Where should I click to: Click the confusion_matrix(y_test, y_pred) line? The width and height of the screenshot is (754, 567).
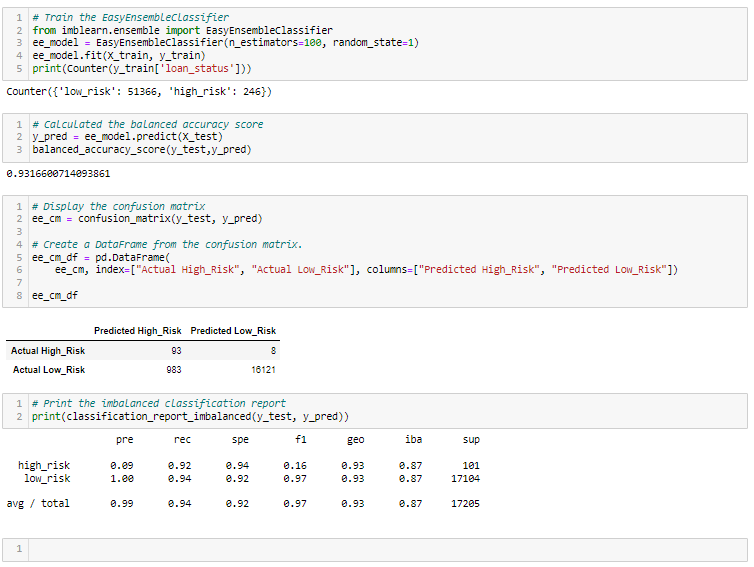(147, 219)
